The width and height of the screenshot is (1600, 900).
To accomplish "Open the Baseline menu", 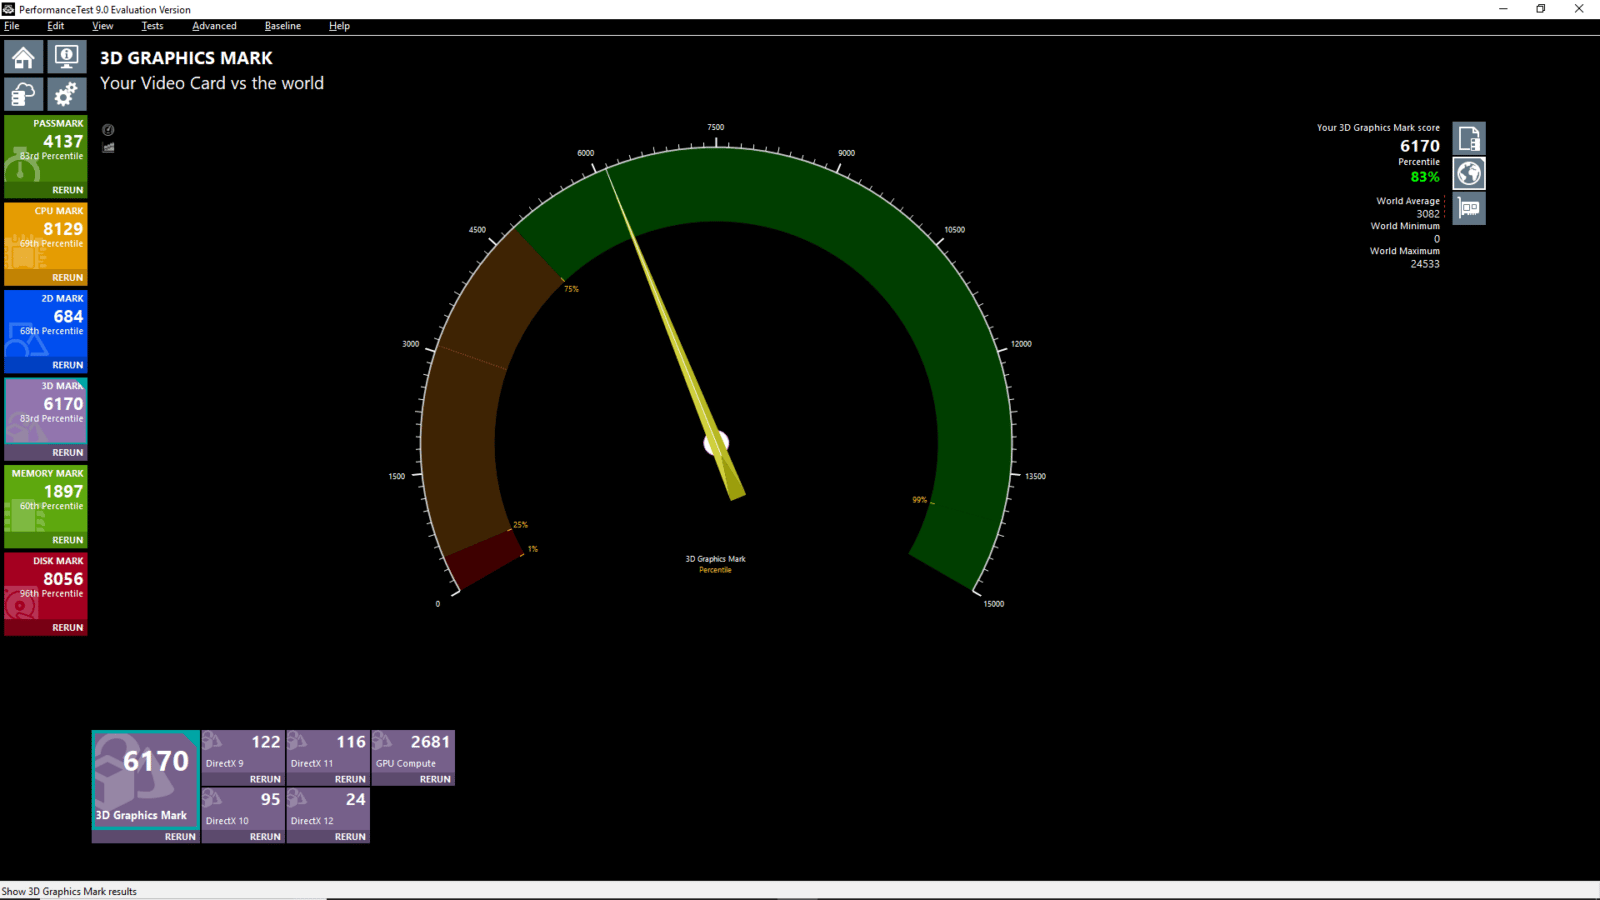I will coord(282,26).
